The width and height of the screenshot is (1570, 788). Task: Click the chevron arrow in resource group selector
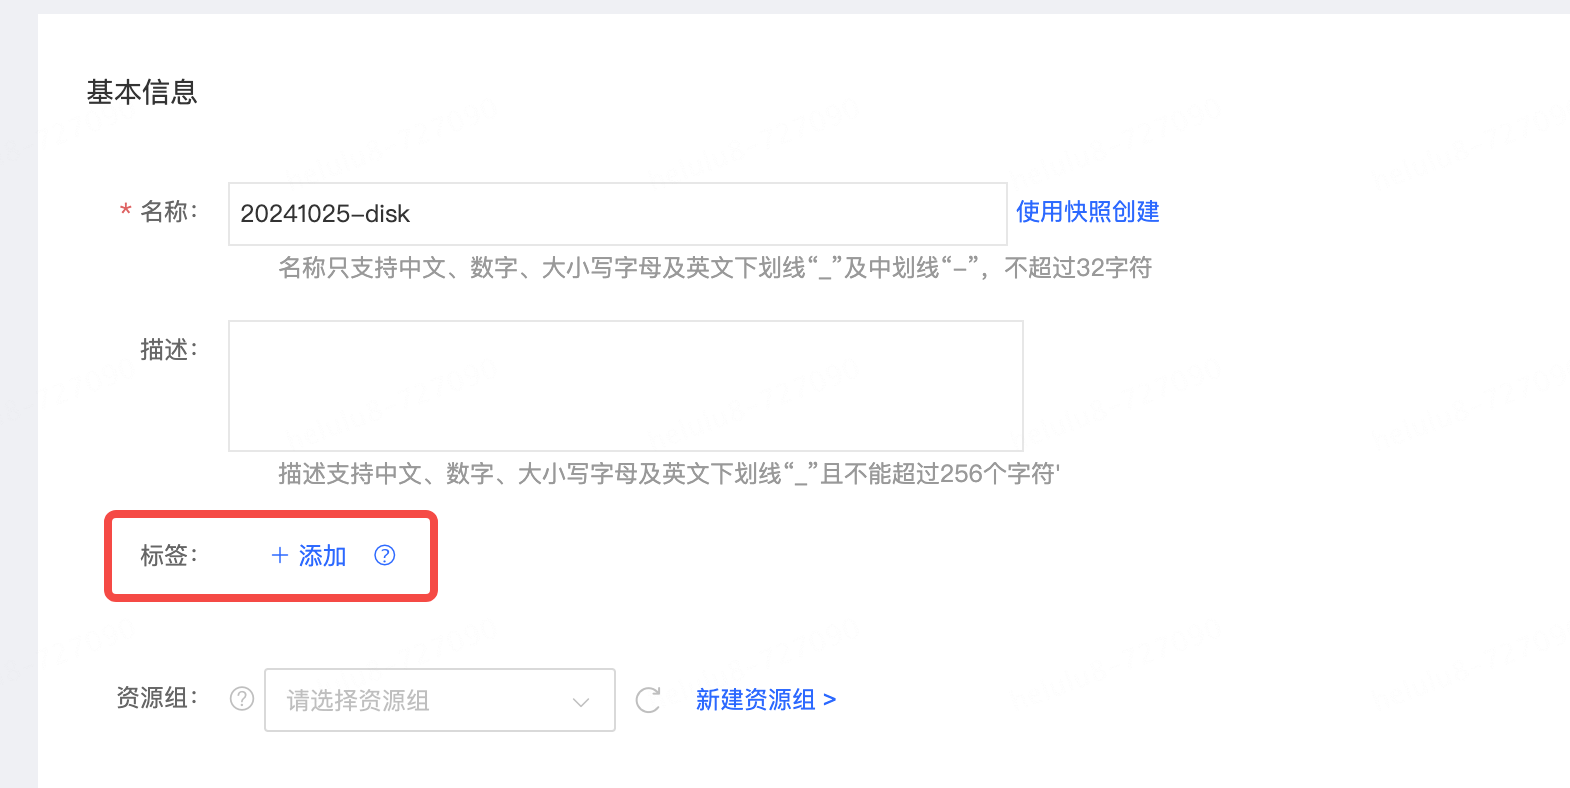click(581, 701)
